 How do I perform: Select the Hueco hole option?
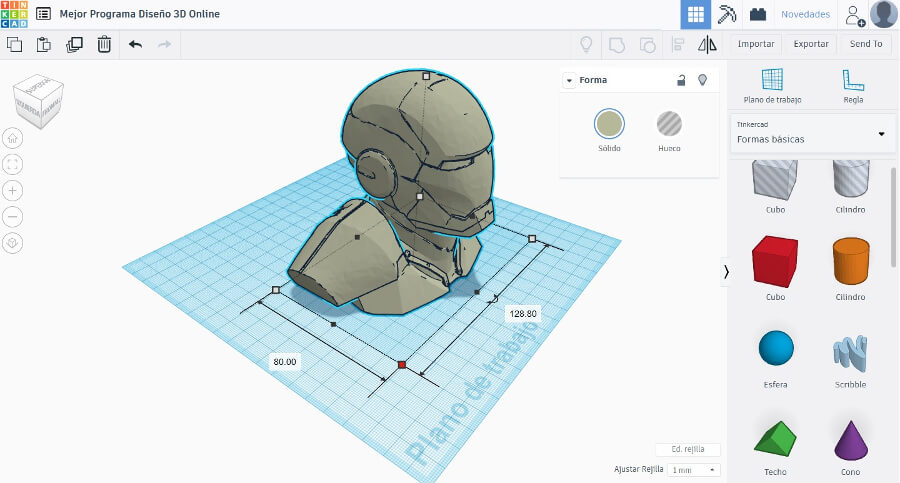[669, 124]
